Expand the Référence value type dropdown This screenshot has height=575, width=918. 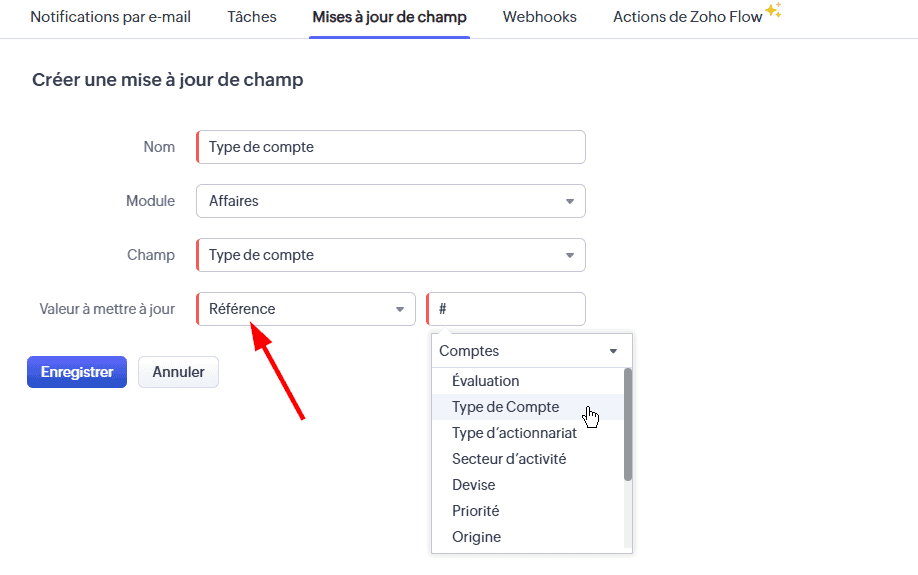tap(306, 309)
